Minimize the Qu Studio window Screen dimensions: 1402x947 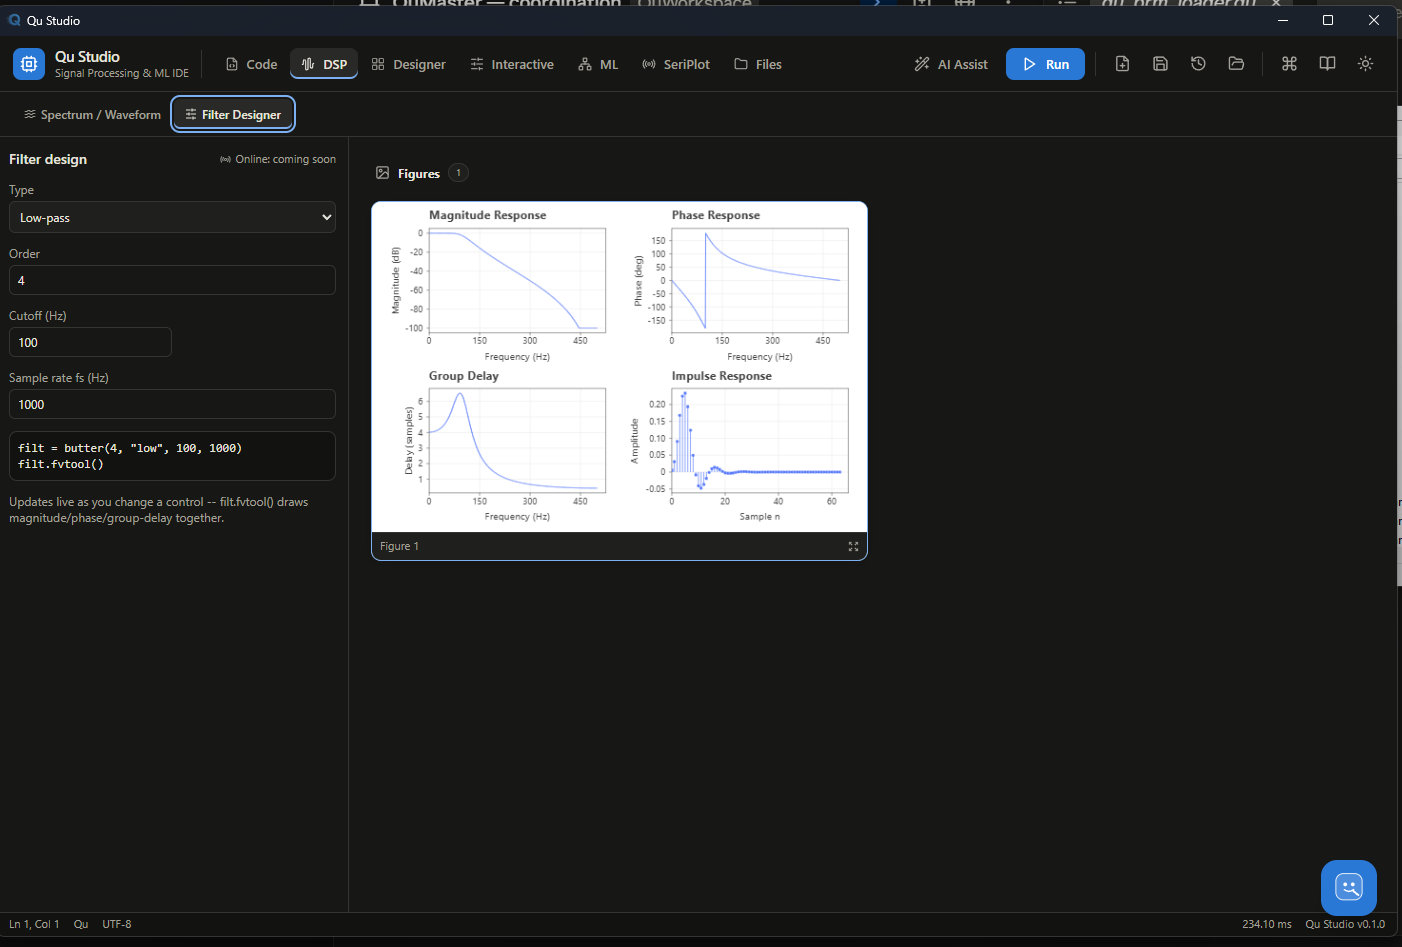[x=1282, y=20]
